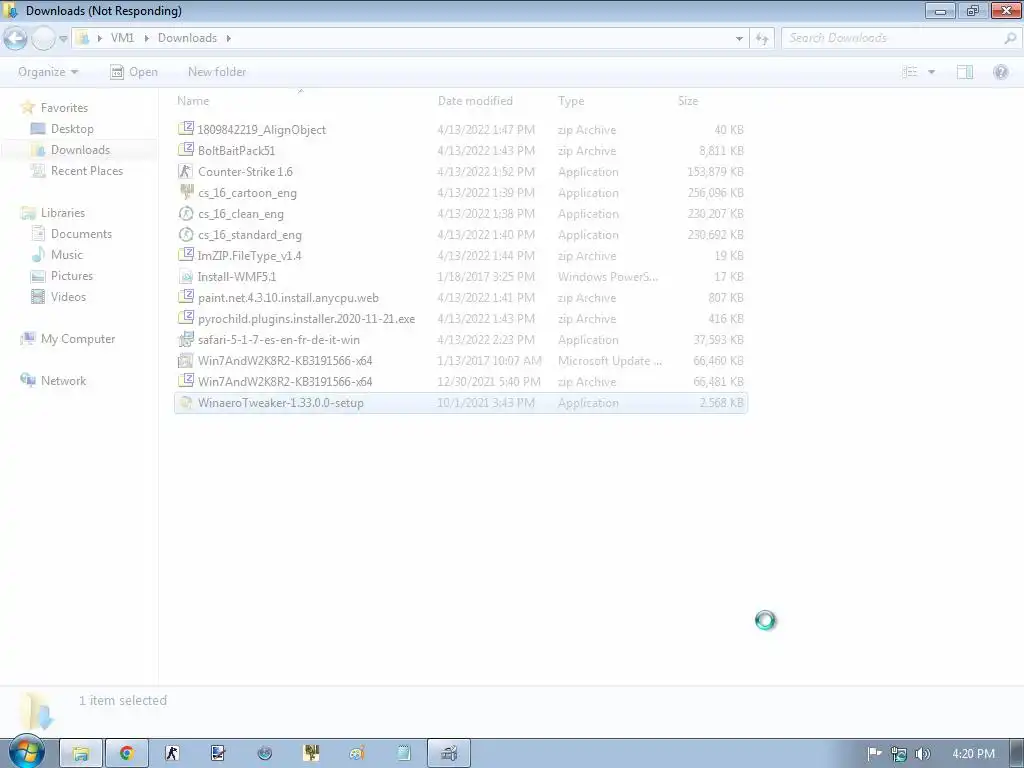1024x768 pixels.
Task: Open the Documents library
Action: click(x=81, y=234)
